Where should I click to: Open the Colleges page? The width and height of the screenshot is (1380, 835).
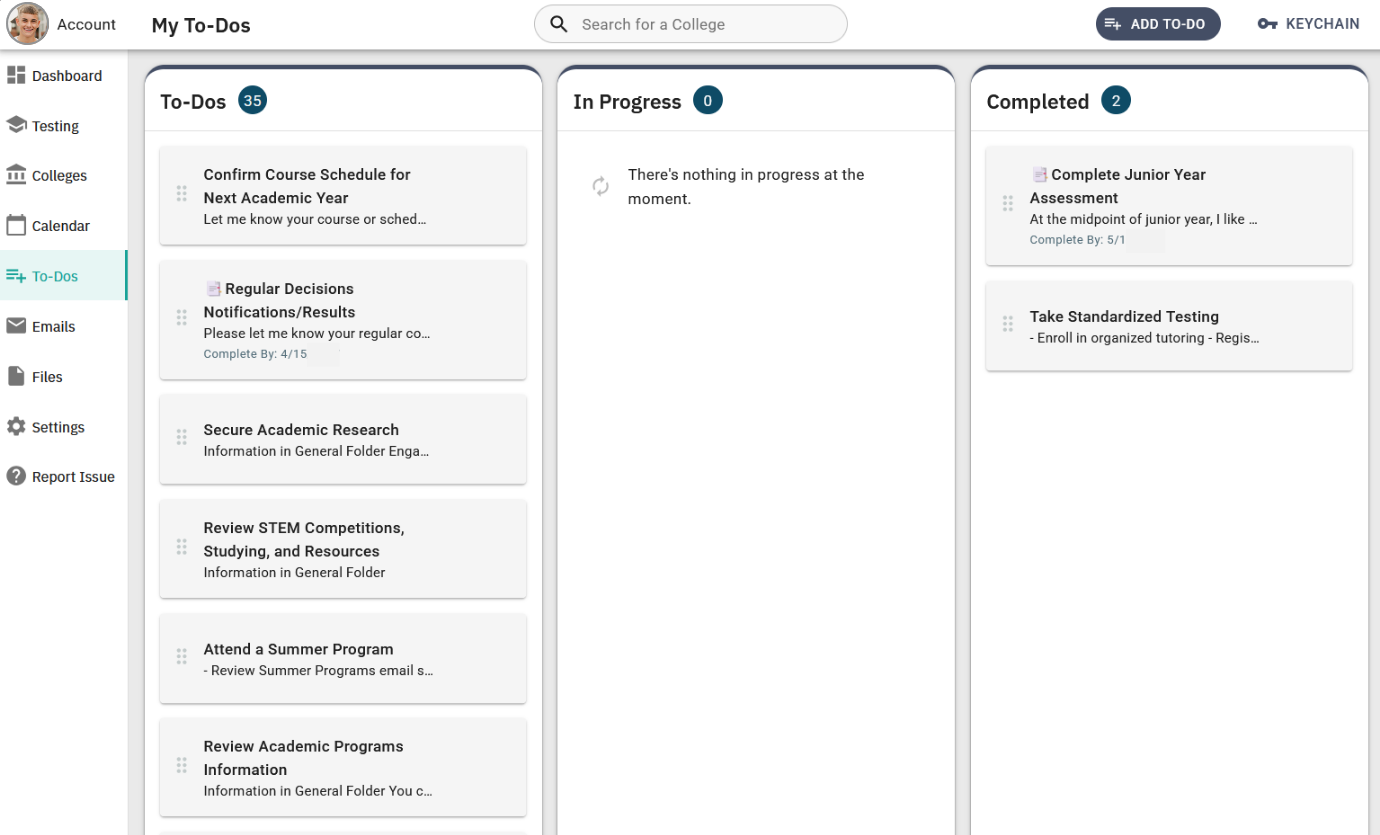pyautogui.click(x=63, y=175)
